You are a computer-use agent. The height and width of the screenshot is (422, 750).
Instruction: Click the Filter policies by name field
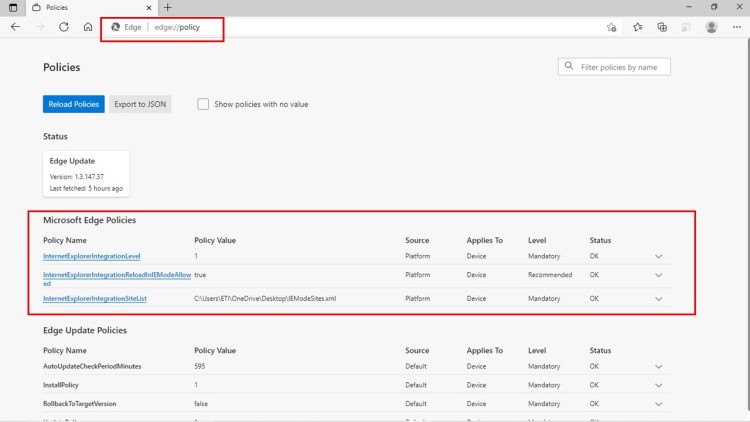620,67
